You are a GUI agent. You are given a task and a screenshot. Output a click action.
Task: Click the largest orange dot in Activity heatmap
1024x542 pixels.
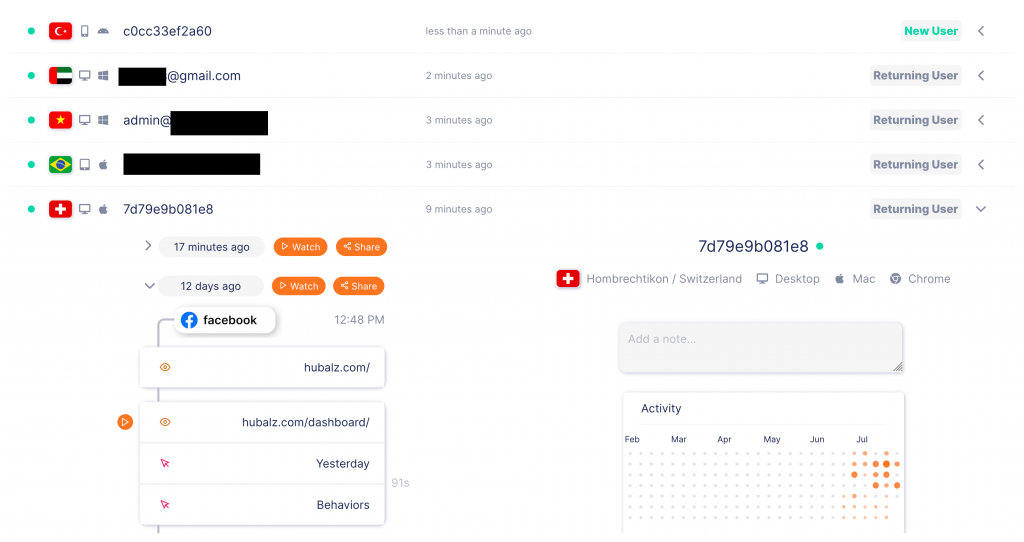(x=886, y=464)
